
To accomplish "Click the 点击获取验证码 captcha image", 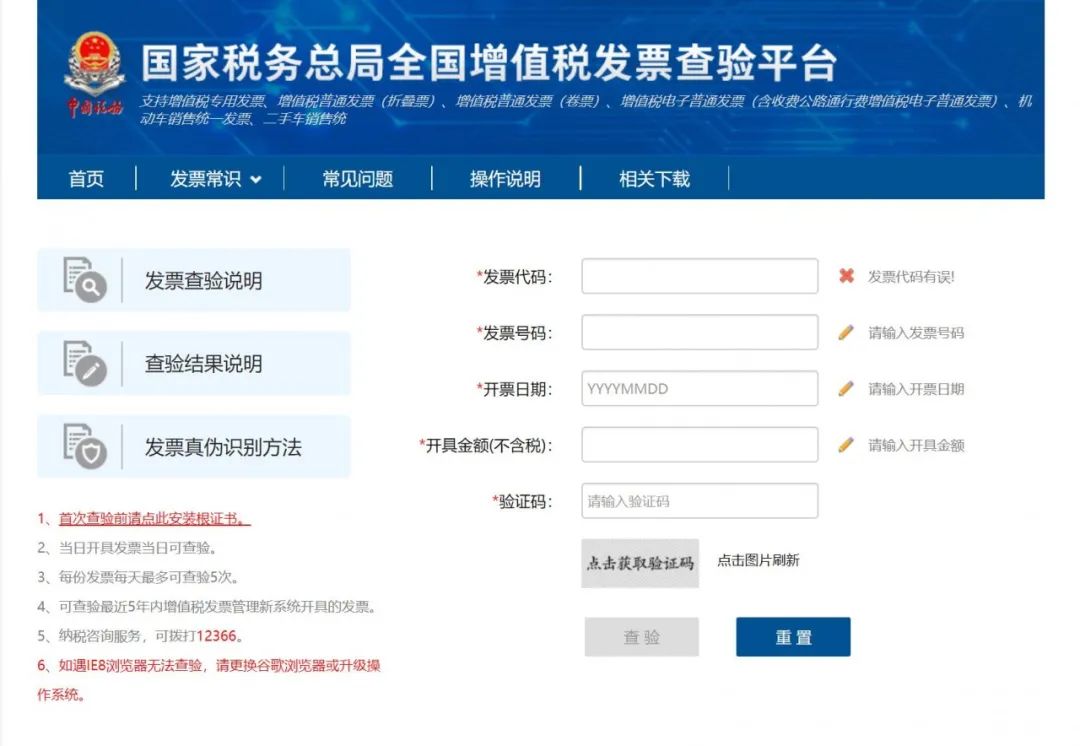I will coord(640,563).
